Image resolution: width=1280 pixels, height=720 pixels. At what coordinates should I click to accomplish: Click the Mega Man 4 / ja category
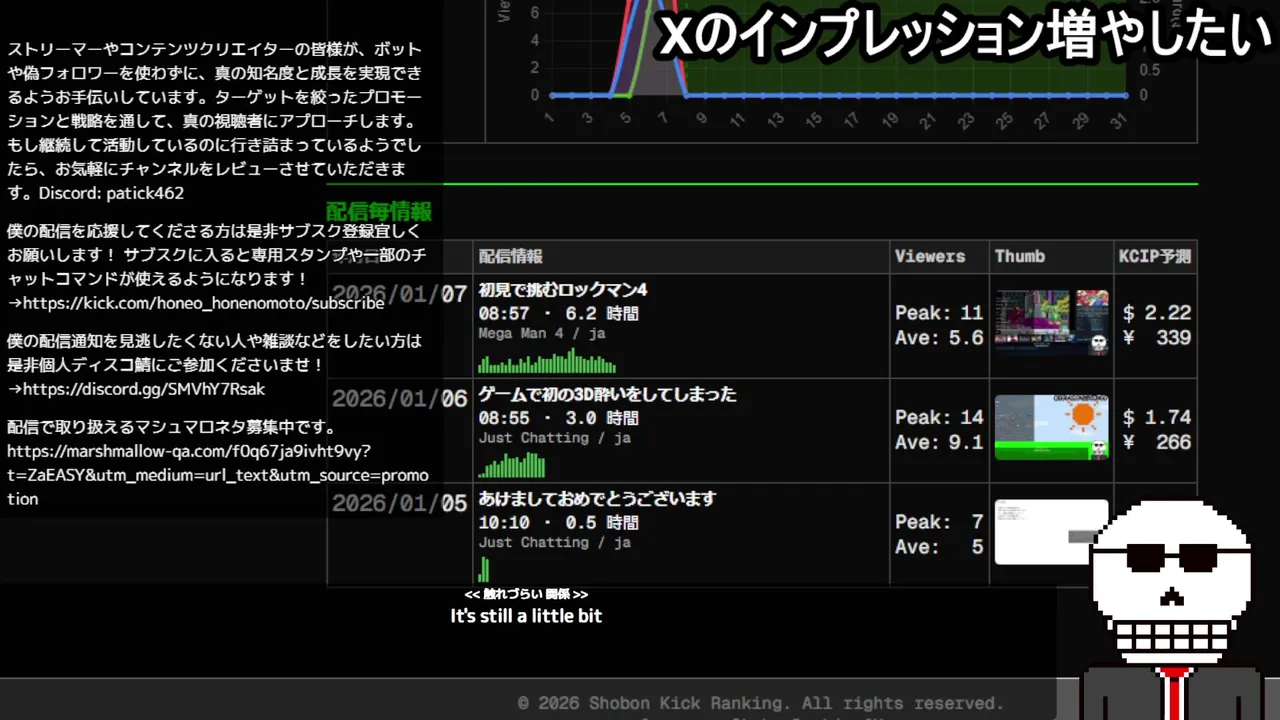pos(542,334)
